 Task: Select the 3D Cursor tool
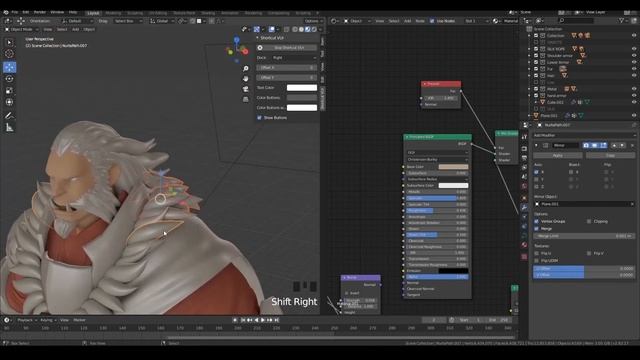coord(9,53)
